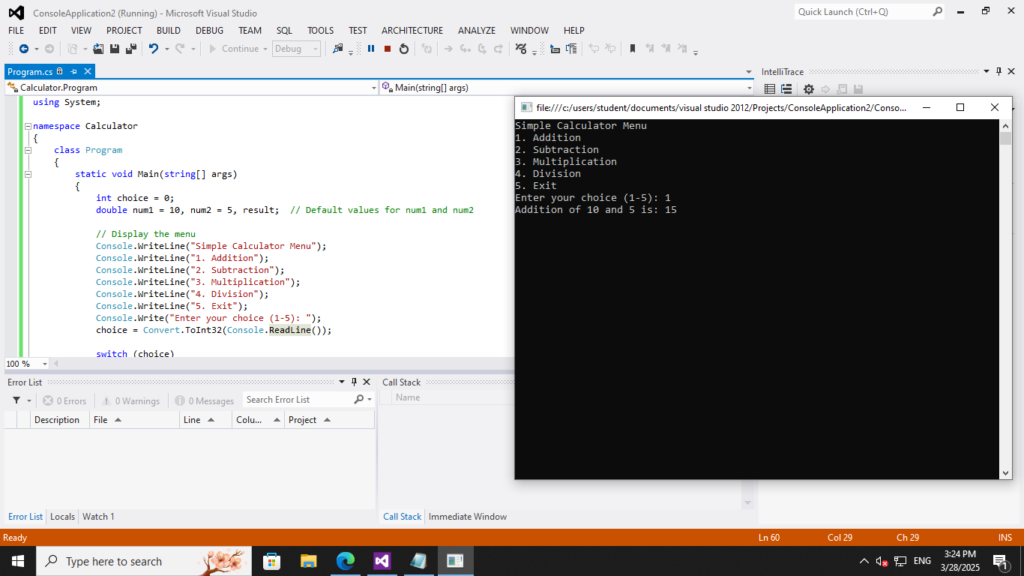Collapse the namespace Calculator code block
The width and height of the screenshot is (1024, 576).
(x=28, y=126)
